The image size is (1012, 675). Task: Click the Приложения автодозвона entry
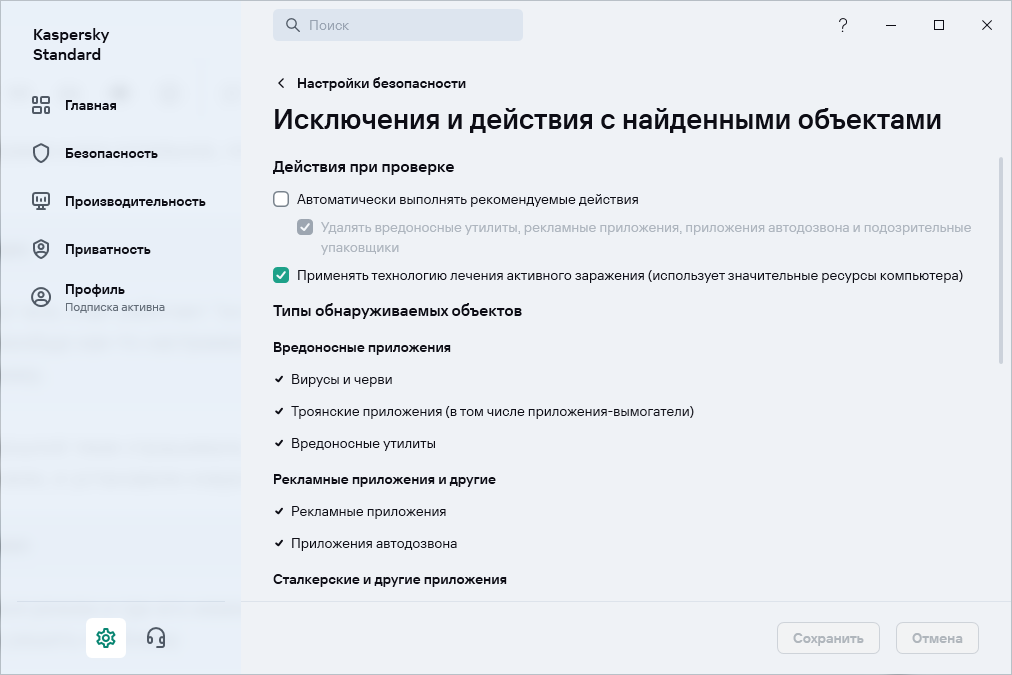pos(374,543)
